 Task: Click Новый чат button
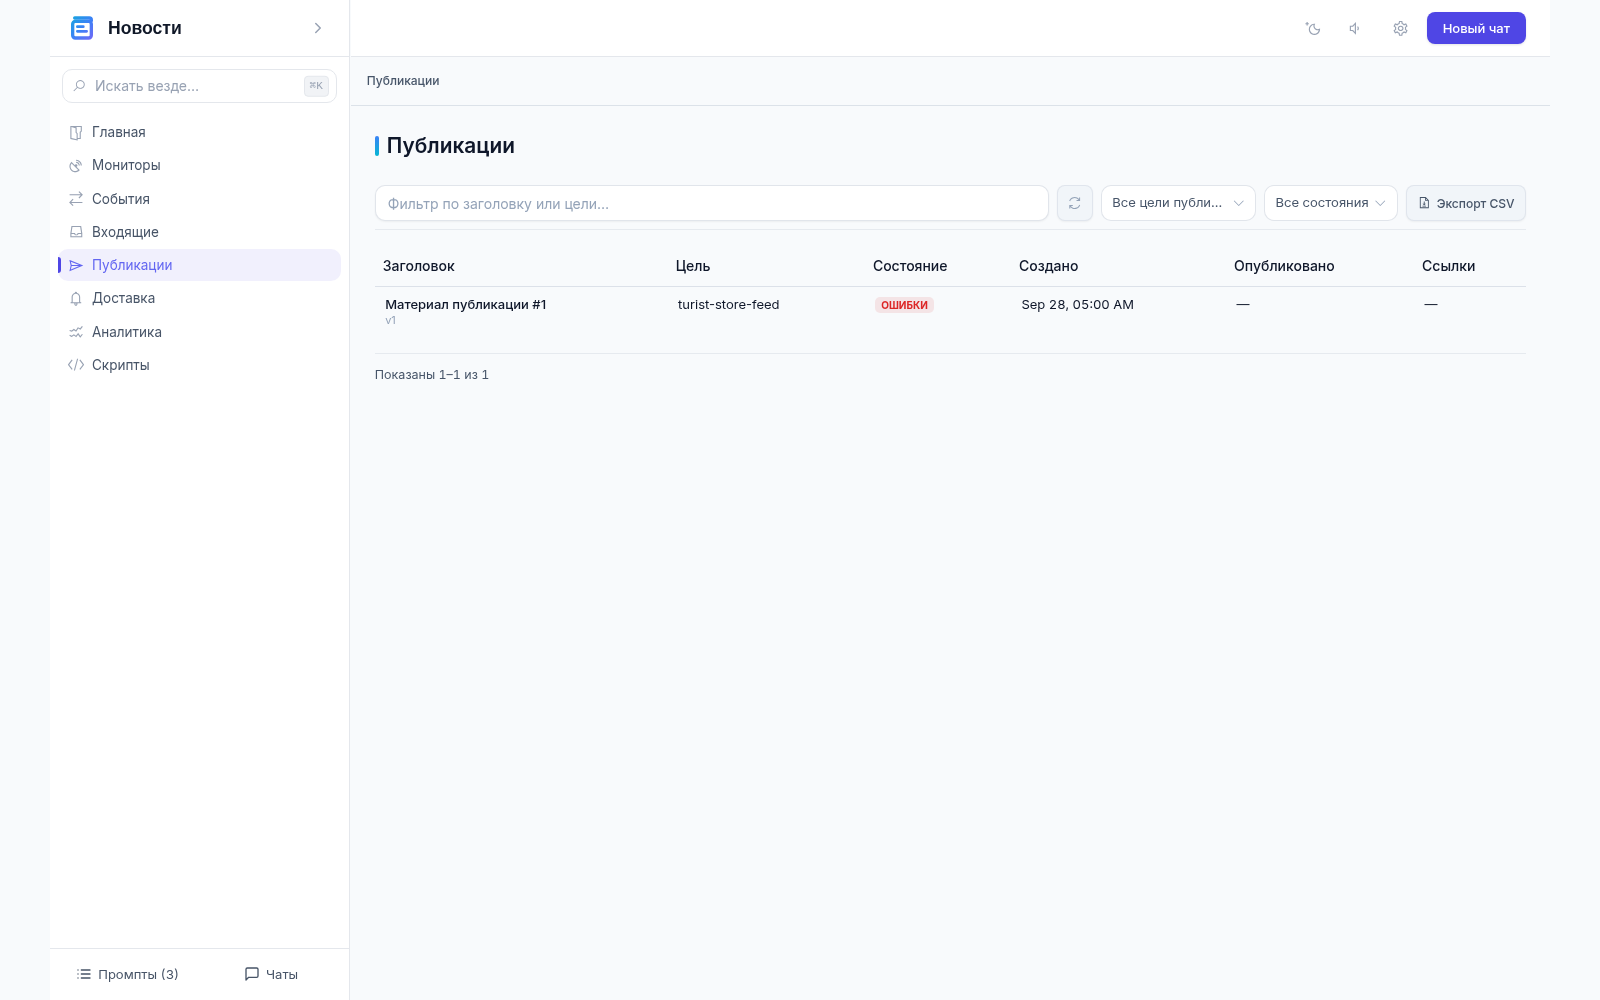click(1476, 28)
